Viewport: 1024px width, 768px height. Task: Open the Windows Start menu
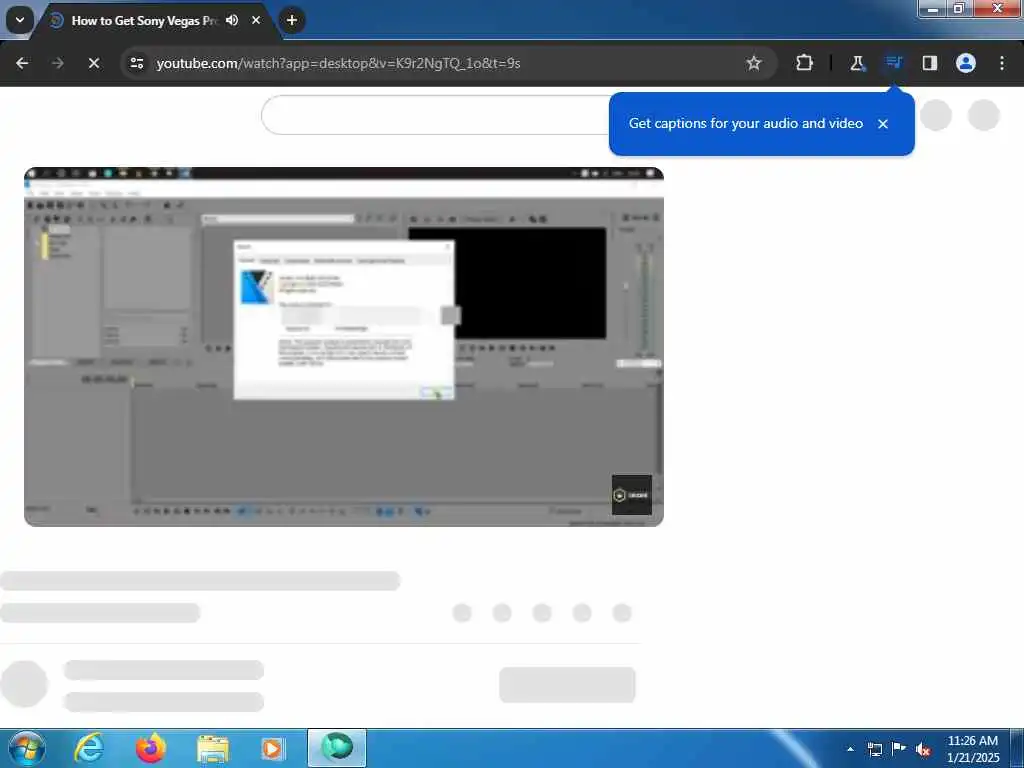tap(27, 748)
